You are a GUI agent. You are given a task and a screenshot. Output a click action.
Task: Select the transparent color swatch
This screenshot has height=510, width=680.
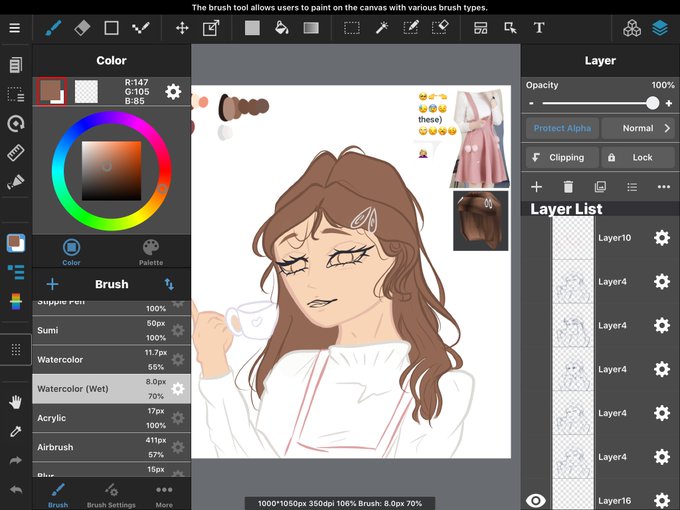coord(86,92)
